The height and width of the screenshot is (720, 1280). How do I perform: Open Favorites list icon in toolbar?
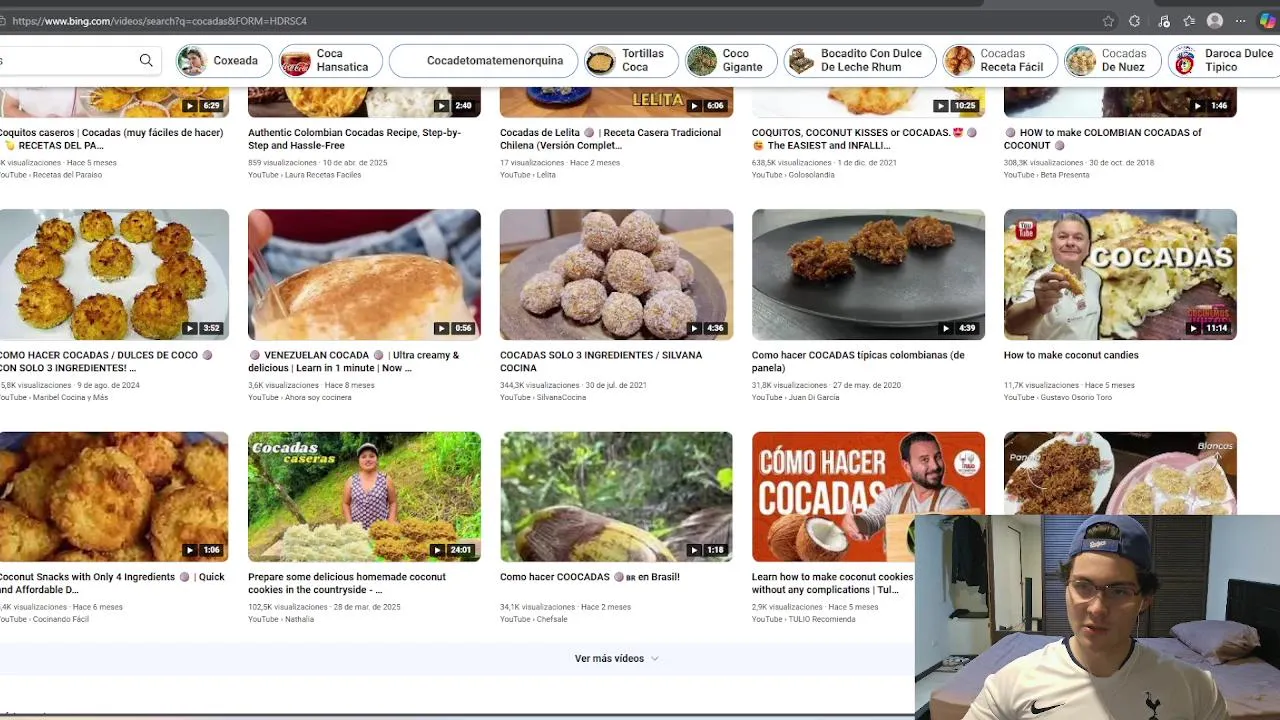pyautogui.click(x=1189, y=21)
